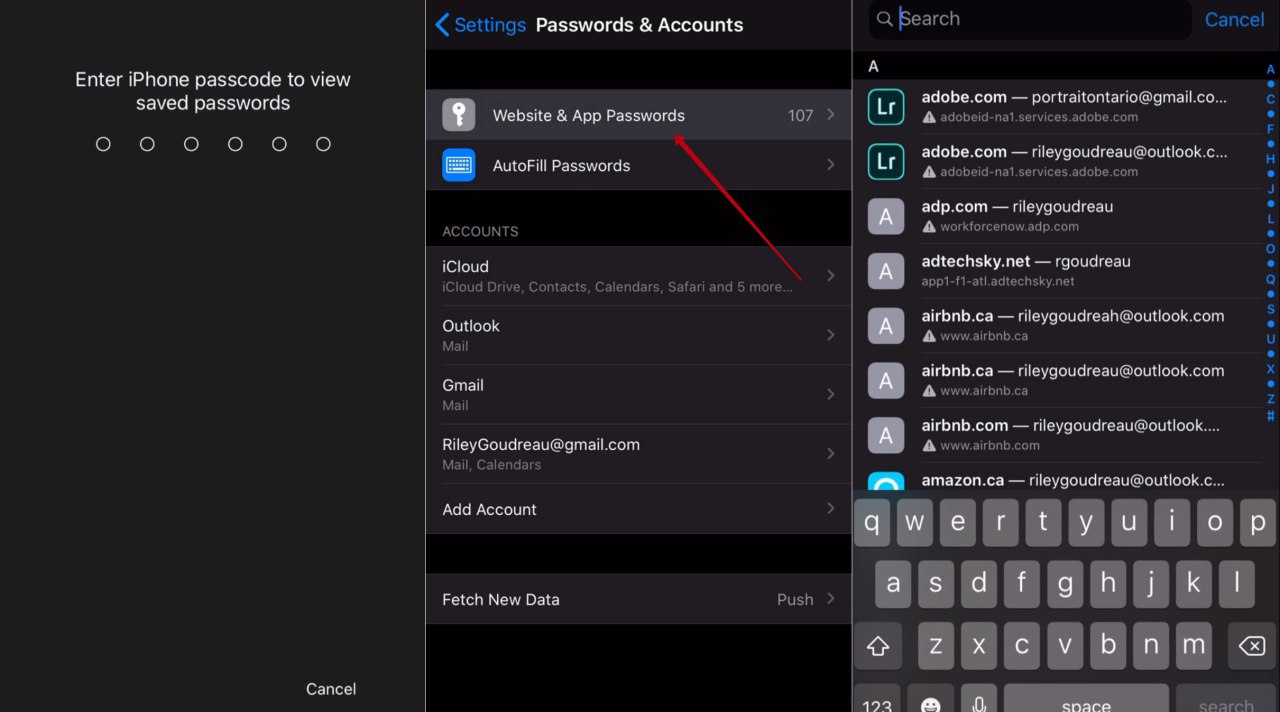This screenshot has height=712, width=1280.
Task: Open adp.com rileygoudreau password entry
Action: click(1058, 216)
